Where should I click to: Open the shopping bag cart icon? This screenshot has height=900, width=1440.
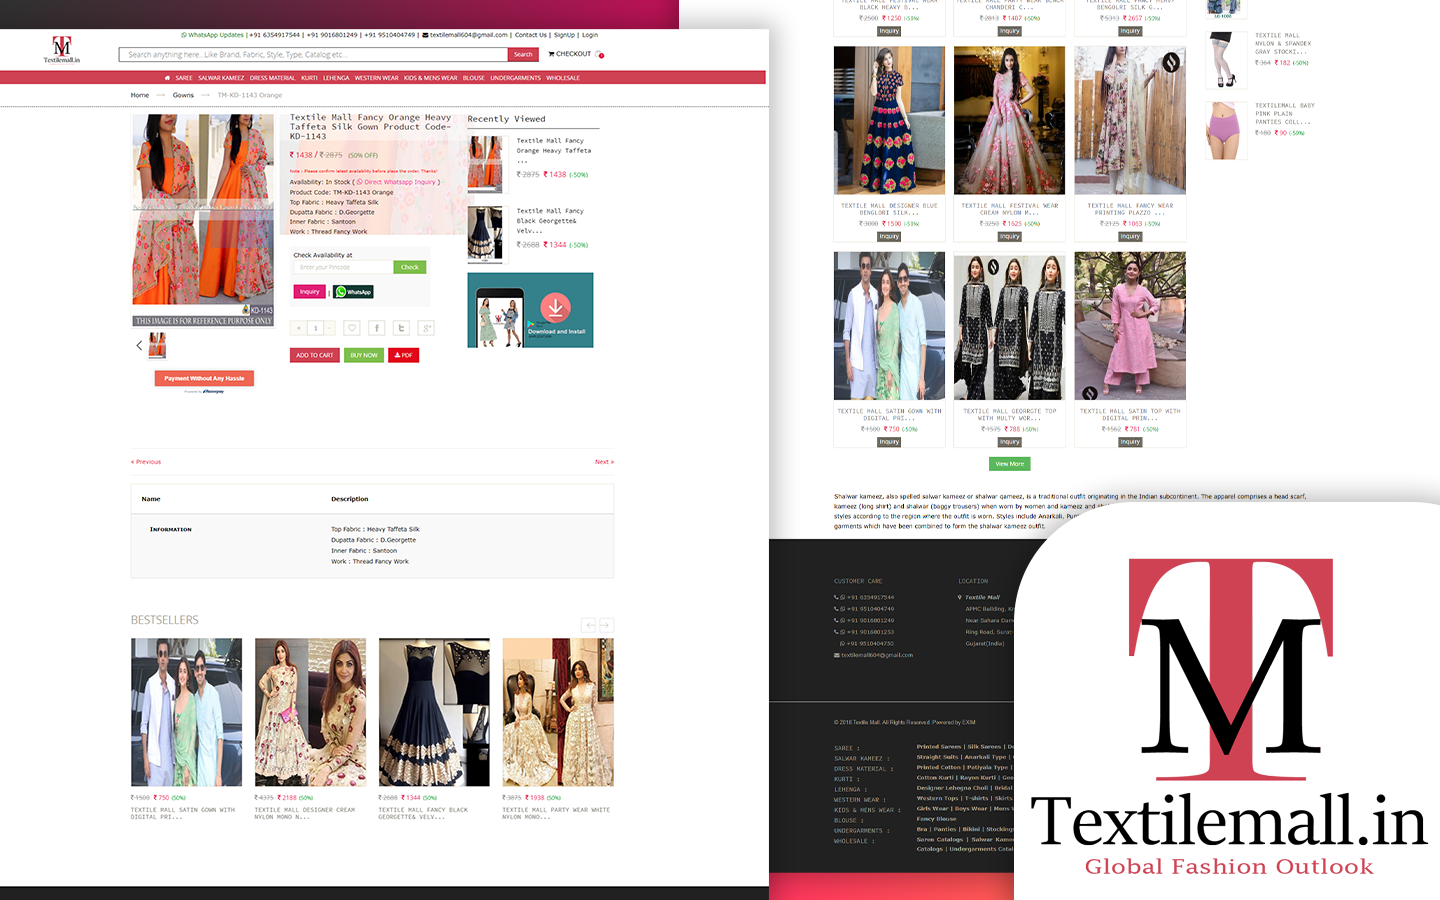tap(599, 54)
